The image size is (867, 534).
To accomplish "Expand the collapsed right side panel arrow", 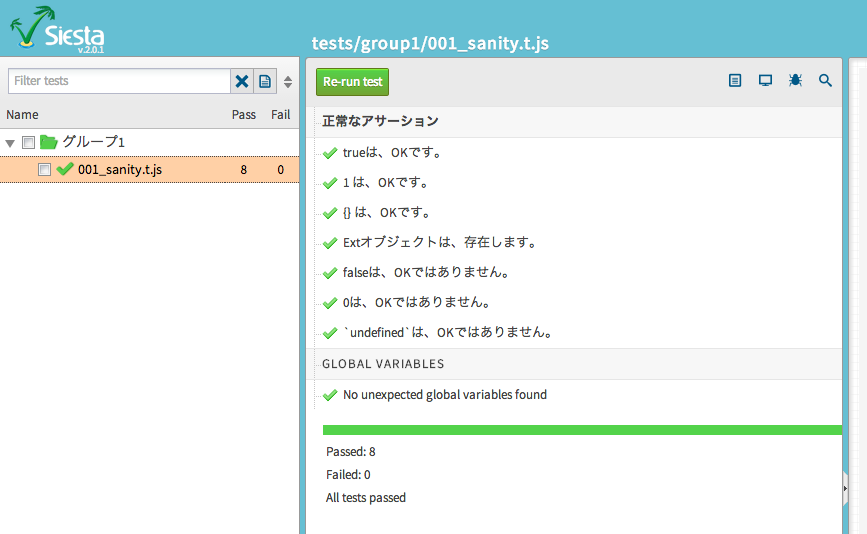I will pyautogui.click(x=845, y=489).
